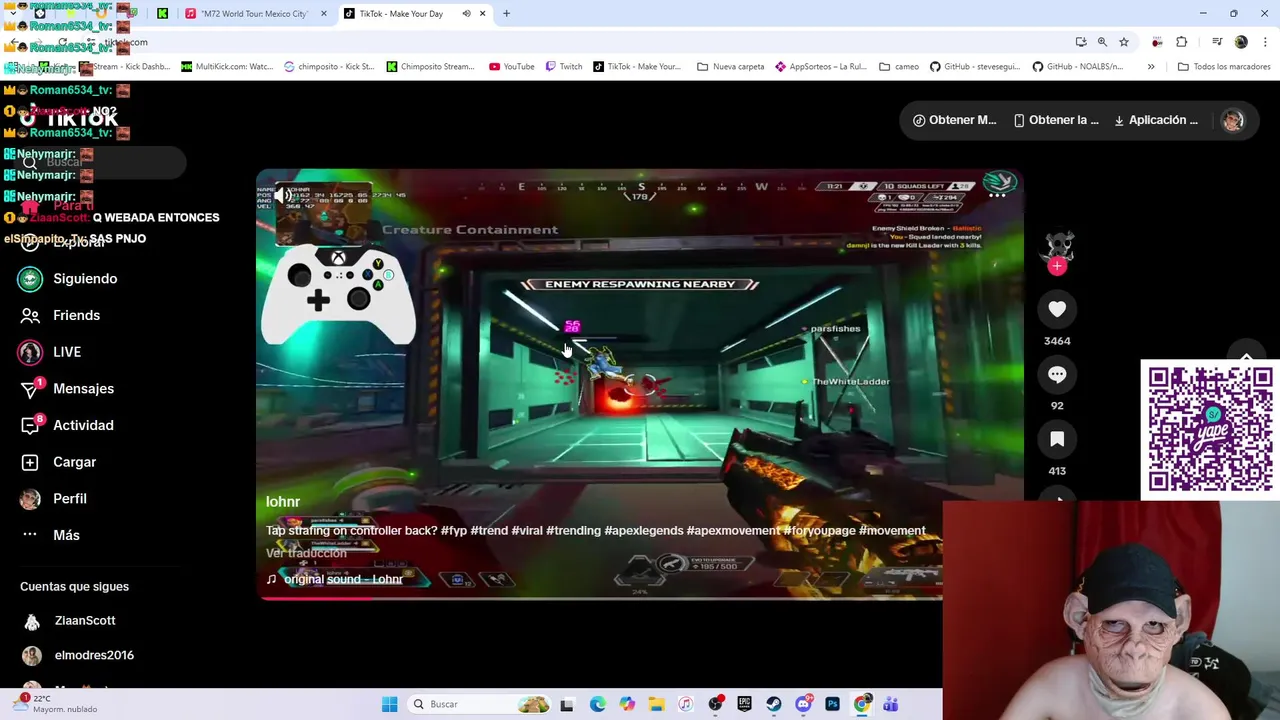The height and width of the screenshot is (720, 1280).
Task: Open OBS Studio from the taskbar
Action: [x=715, y=705]
